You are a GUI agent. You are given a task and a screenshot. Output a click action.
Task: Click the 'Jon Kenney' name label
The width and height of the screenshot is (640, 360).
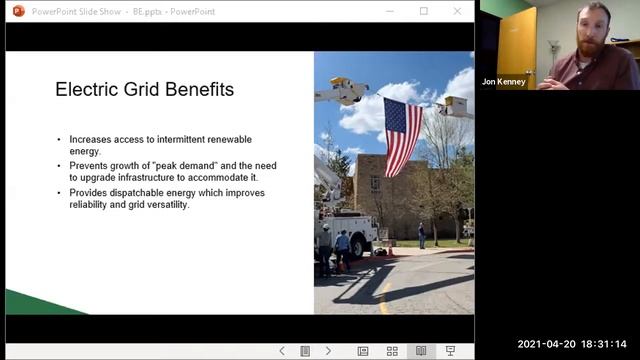point(503,82)
